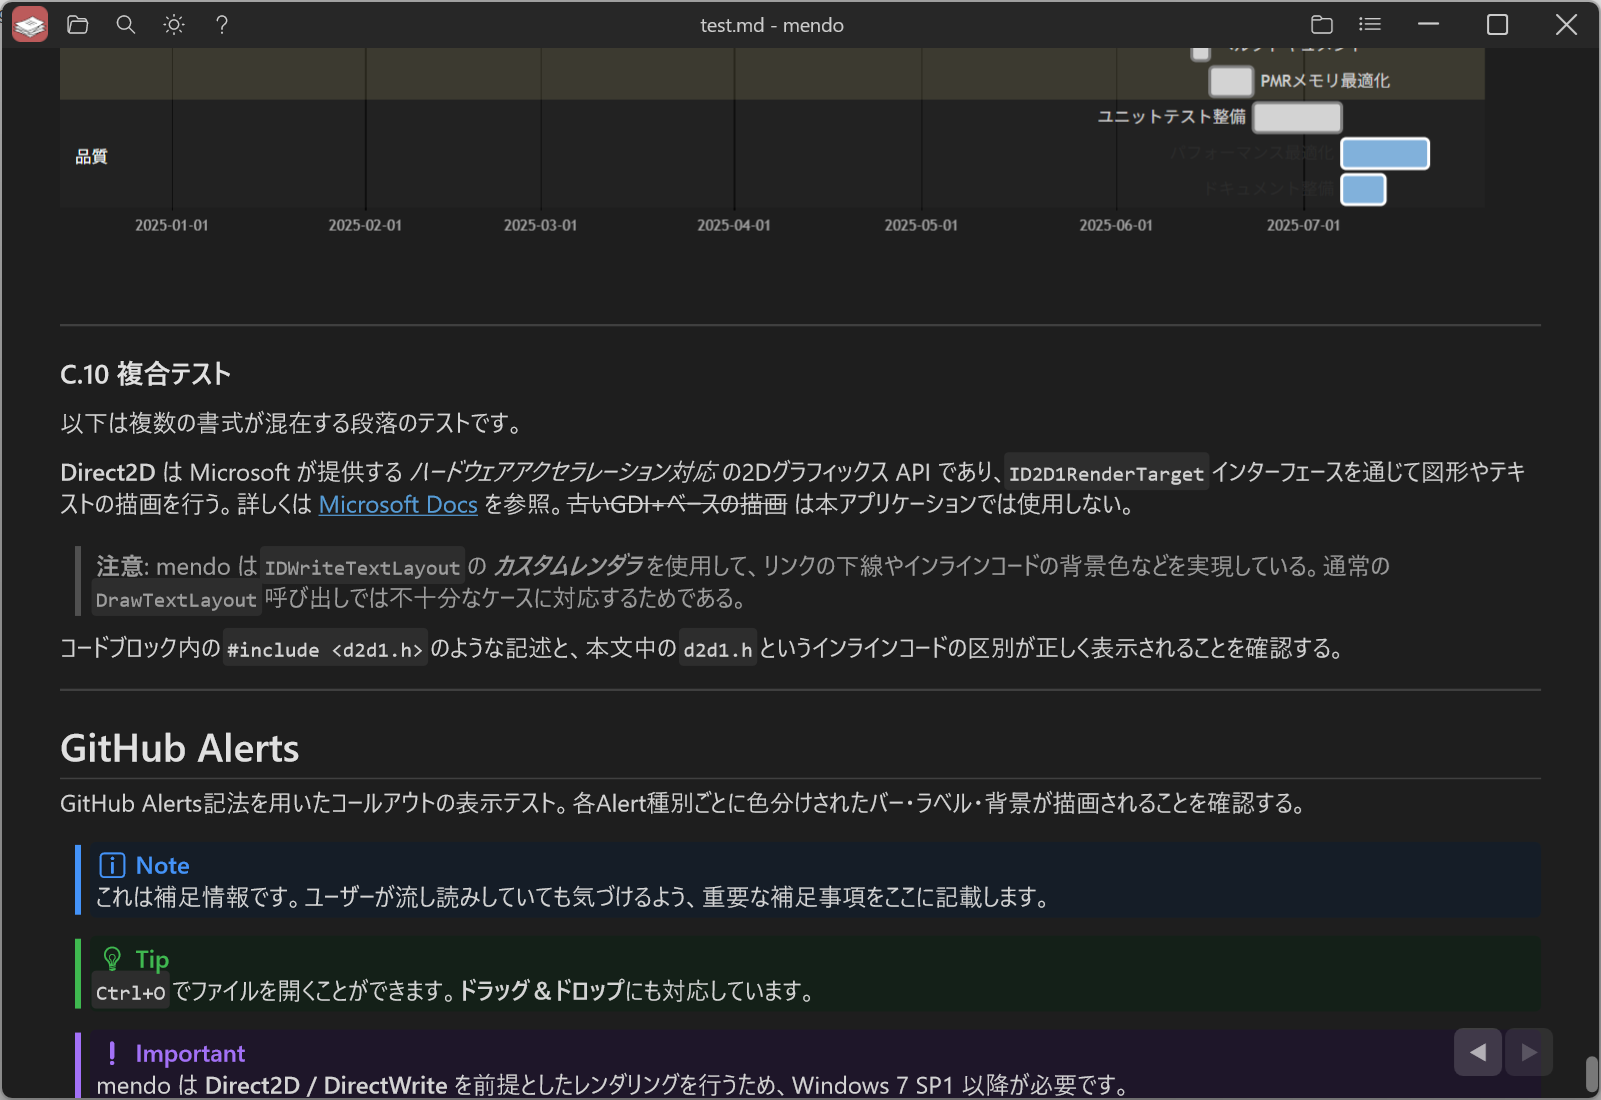Viewport: 1601px width, 1100px height.
Task: Click the 2025-05-01 axis label
Action: coord(921,226)
